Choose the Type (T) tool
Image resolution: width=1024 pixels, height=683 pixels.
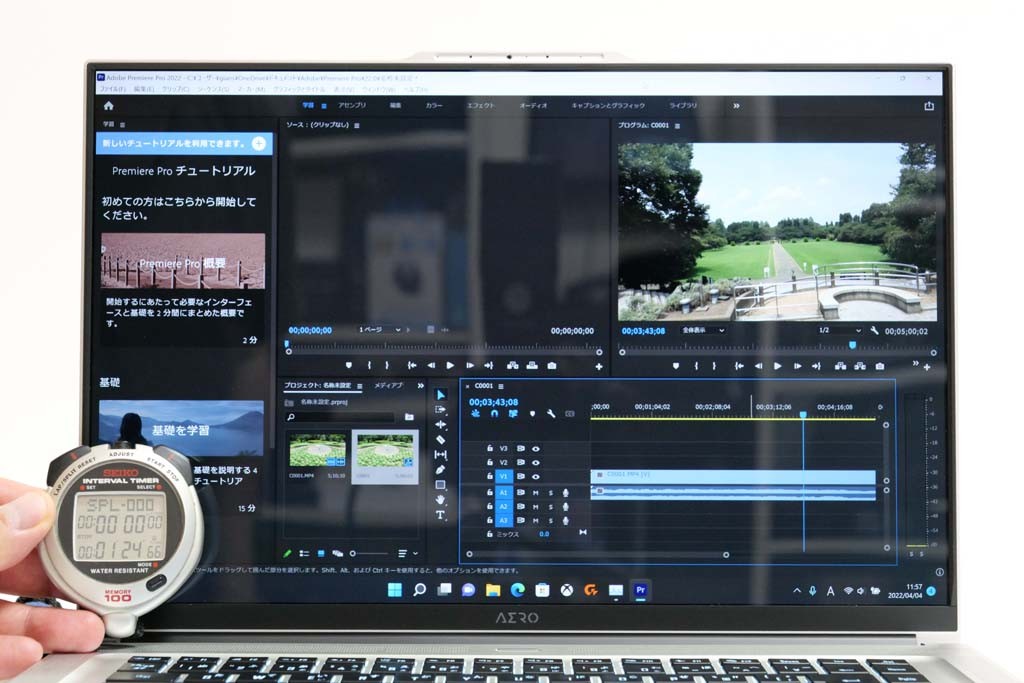441,515
